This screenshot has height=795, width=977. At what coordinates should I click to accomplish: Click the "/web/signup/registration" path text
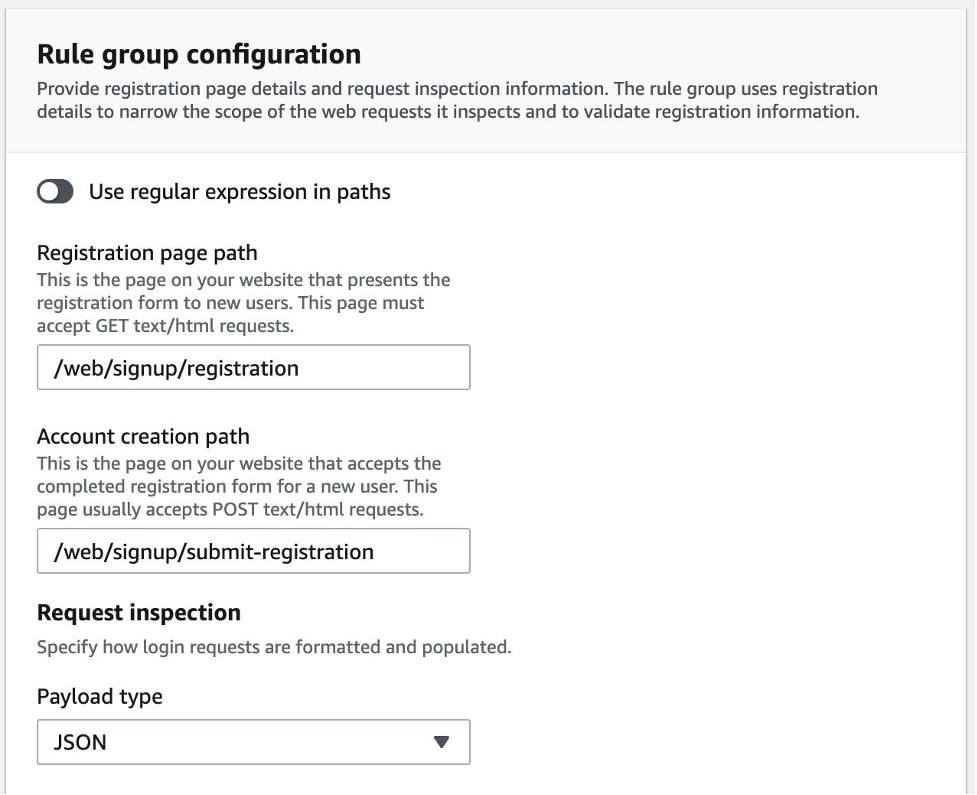pos(176,368)
